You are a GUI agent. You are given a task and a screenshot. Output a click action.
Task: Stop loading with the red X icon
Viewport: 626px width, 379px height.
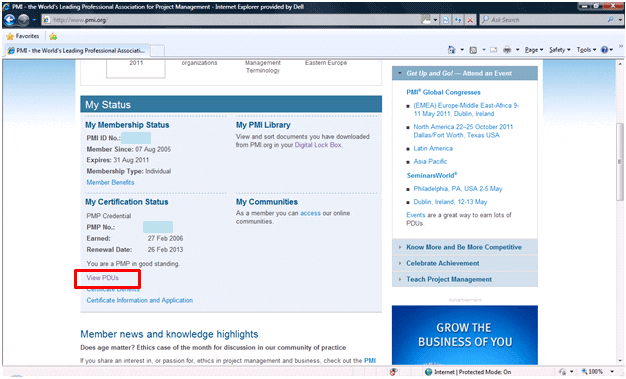tap(471, 20)
